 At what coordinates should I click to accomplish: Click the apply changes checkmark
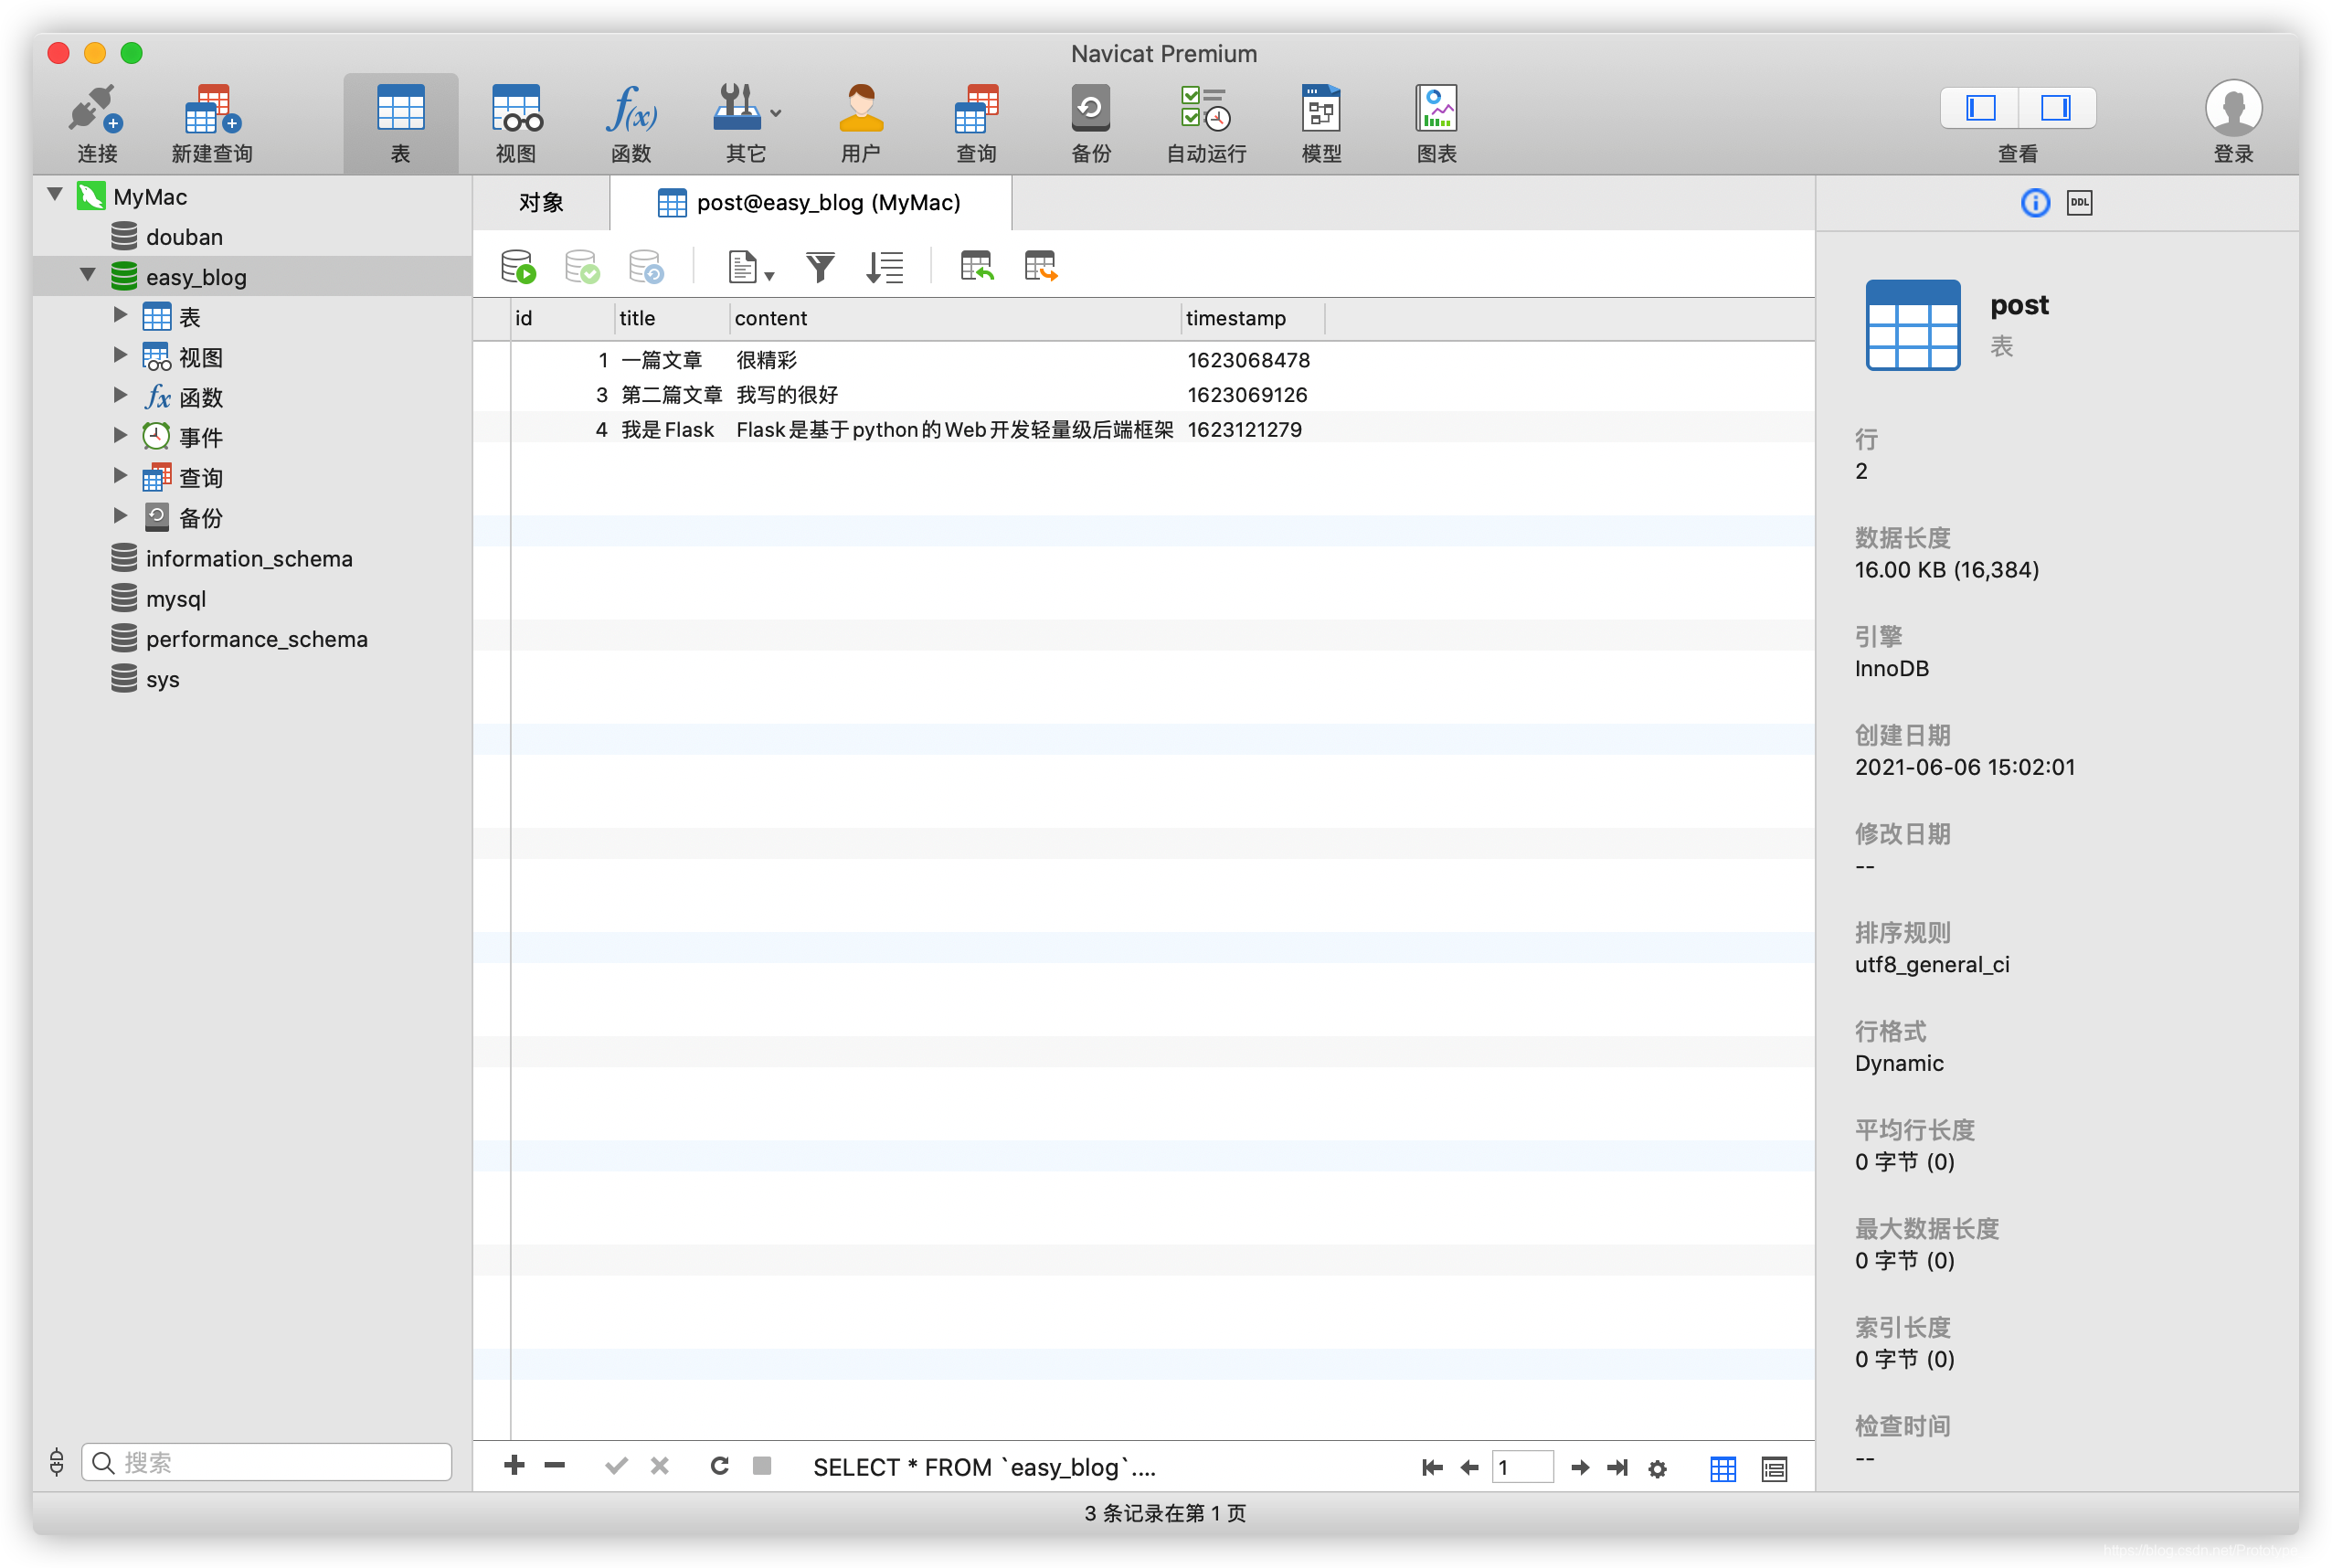coord(616,1466)
